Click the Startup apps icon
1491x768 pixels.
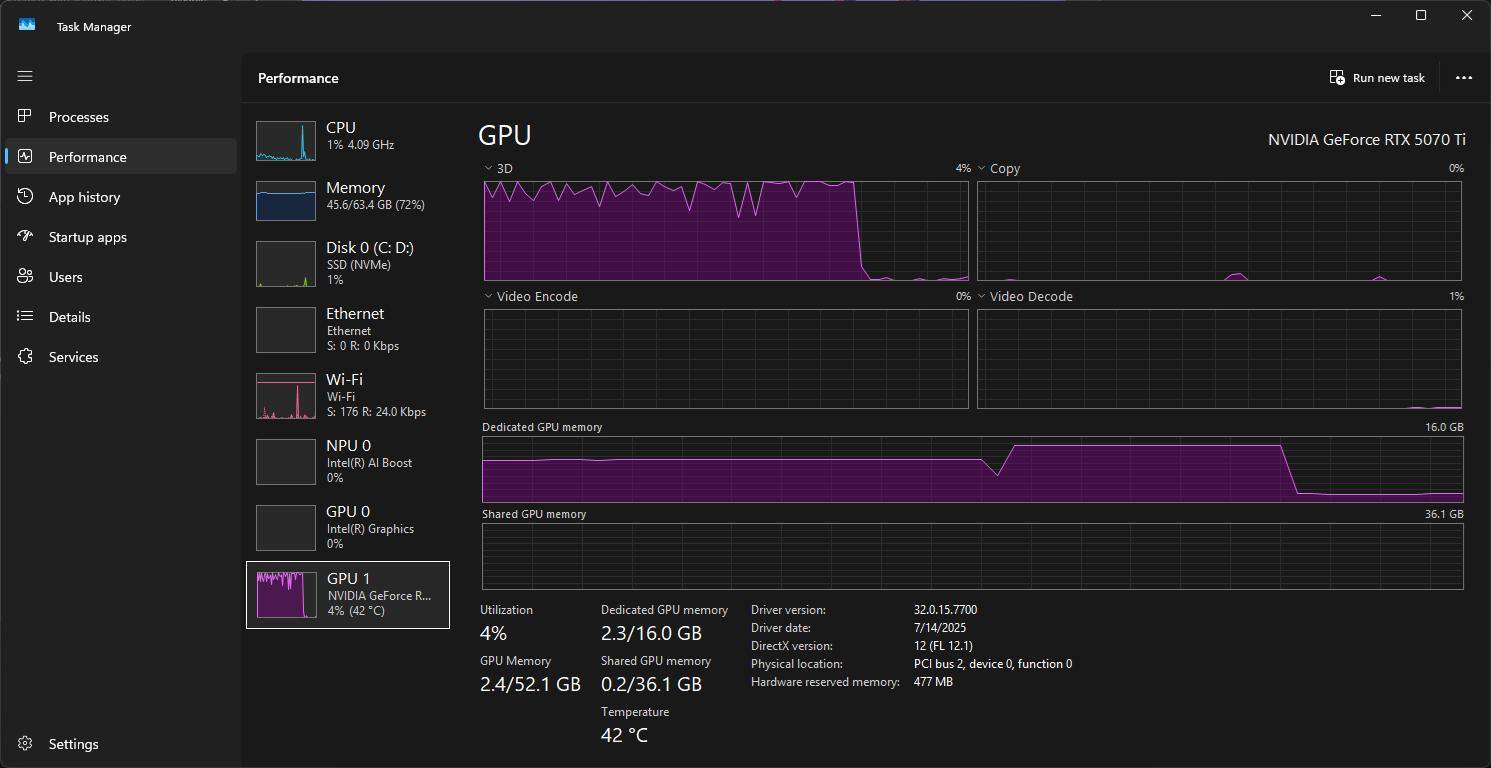26,237
